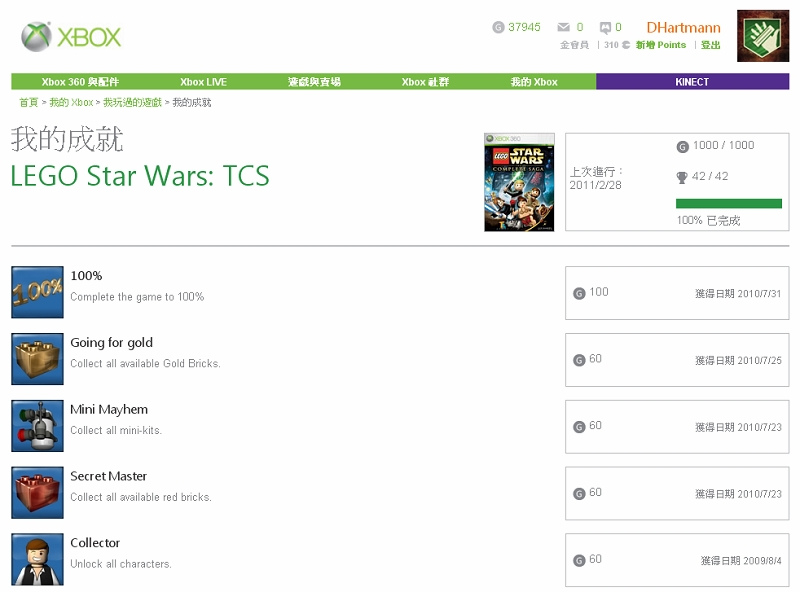Click the 新增 Points link
This screenshot has height=592, width=800.
click(660, 45)
